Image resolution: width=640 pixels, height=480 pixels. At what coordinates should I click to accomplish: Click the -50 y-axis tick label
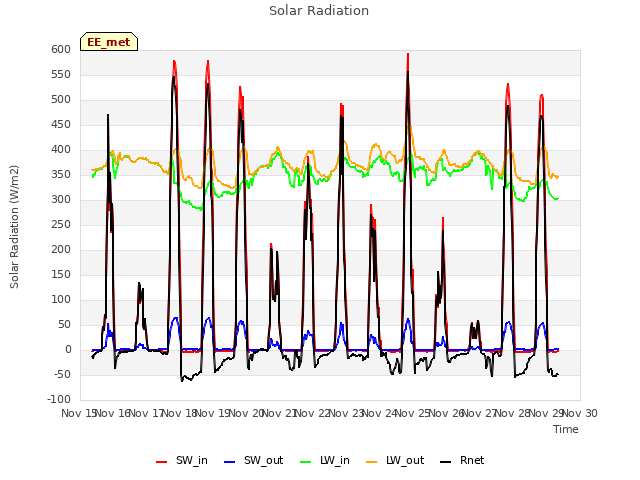63,374
